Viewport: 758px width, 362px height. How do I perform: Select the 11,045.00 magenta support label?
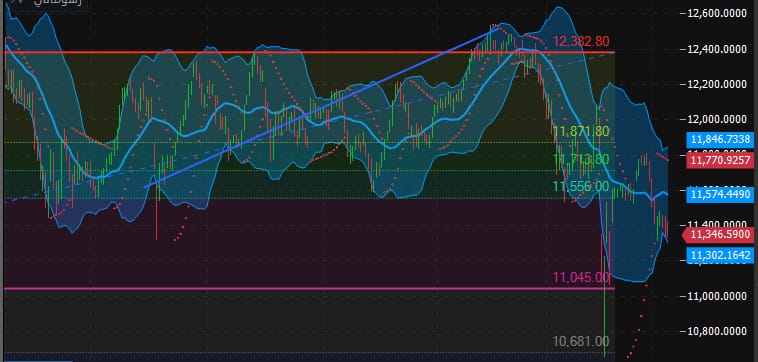pyautogui.click(x=581, y=277)
